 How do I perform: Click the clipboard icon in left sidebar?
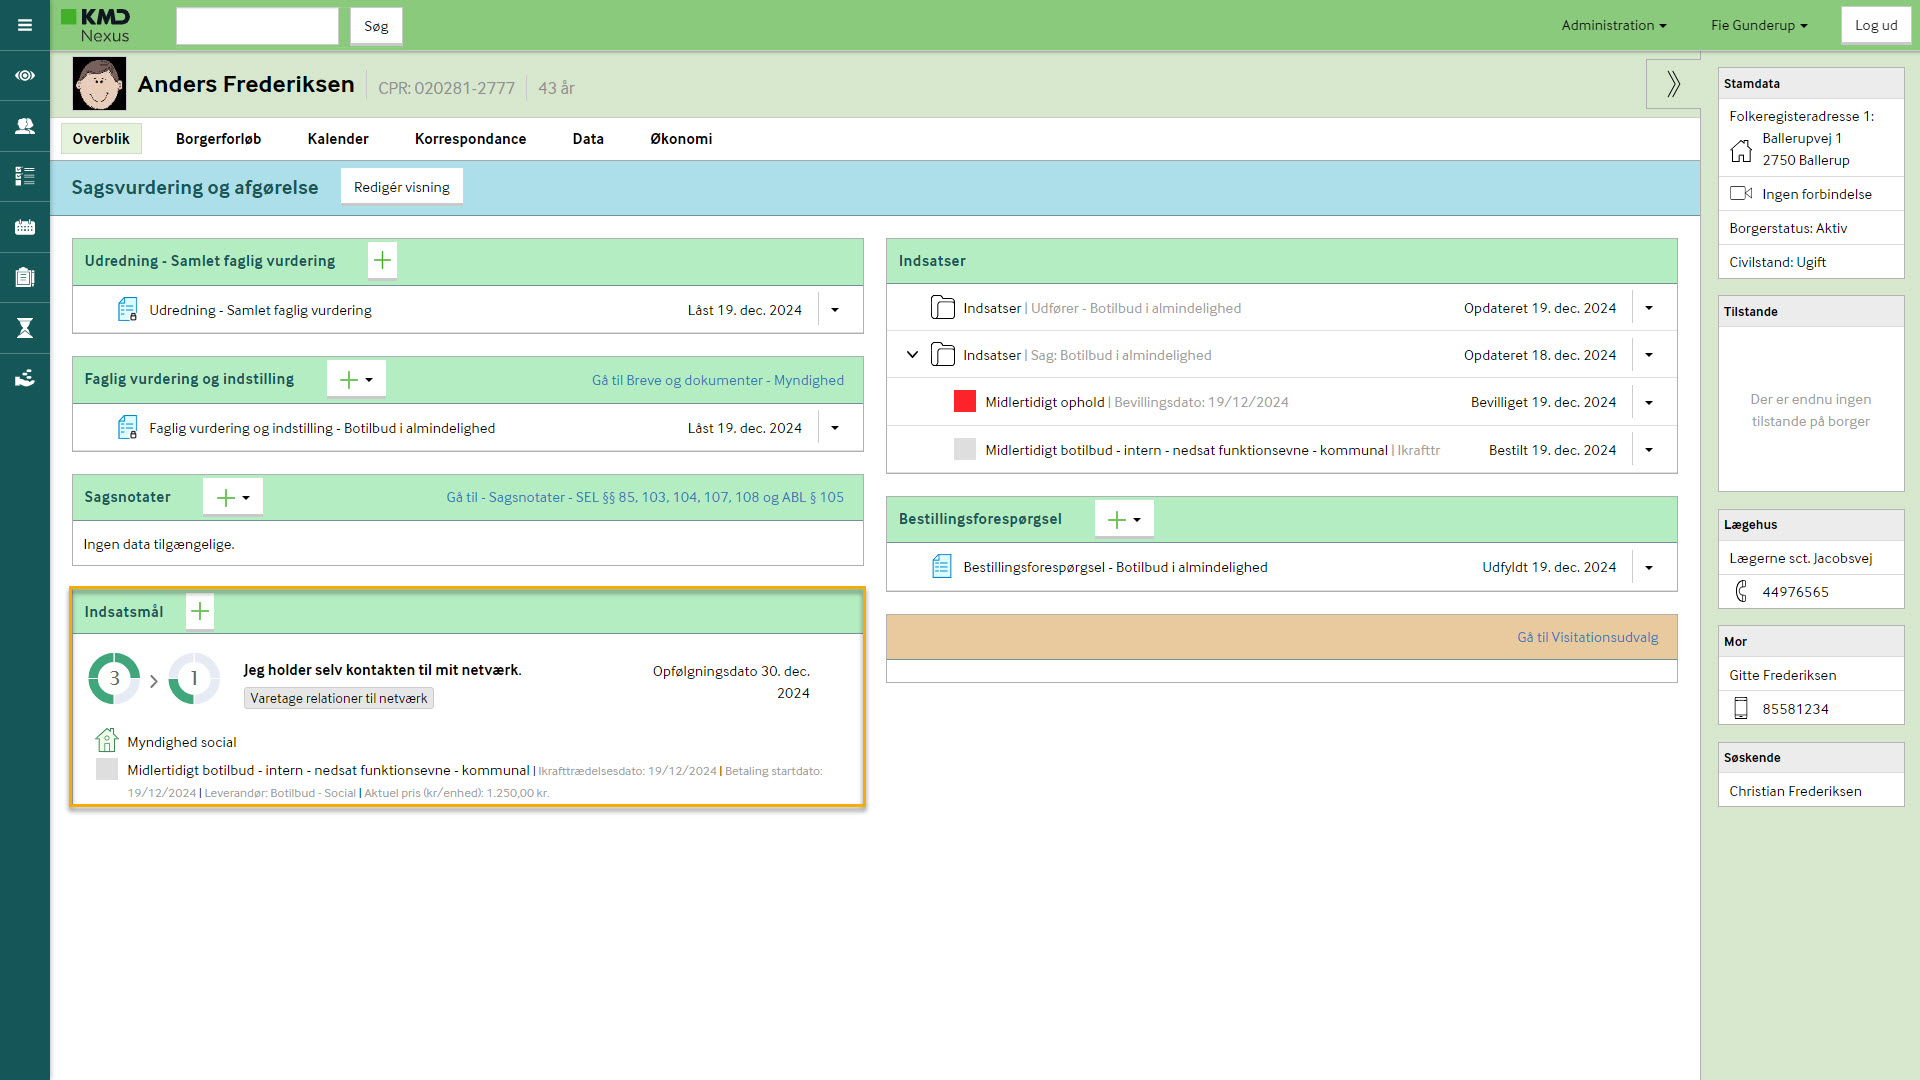(x=25, y=278)
